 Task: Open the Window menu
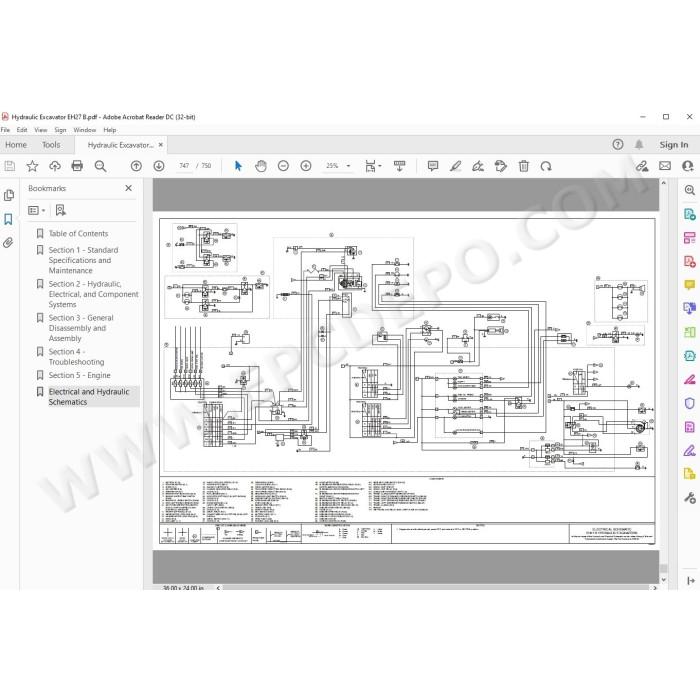[85, 130]
